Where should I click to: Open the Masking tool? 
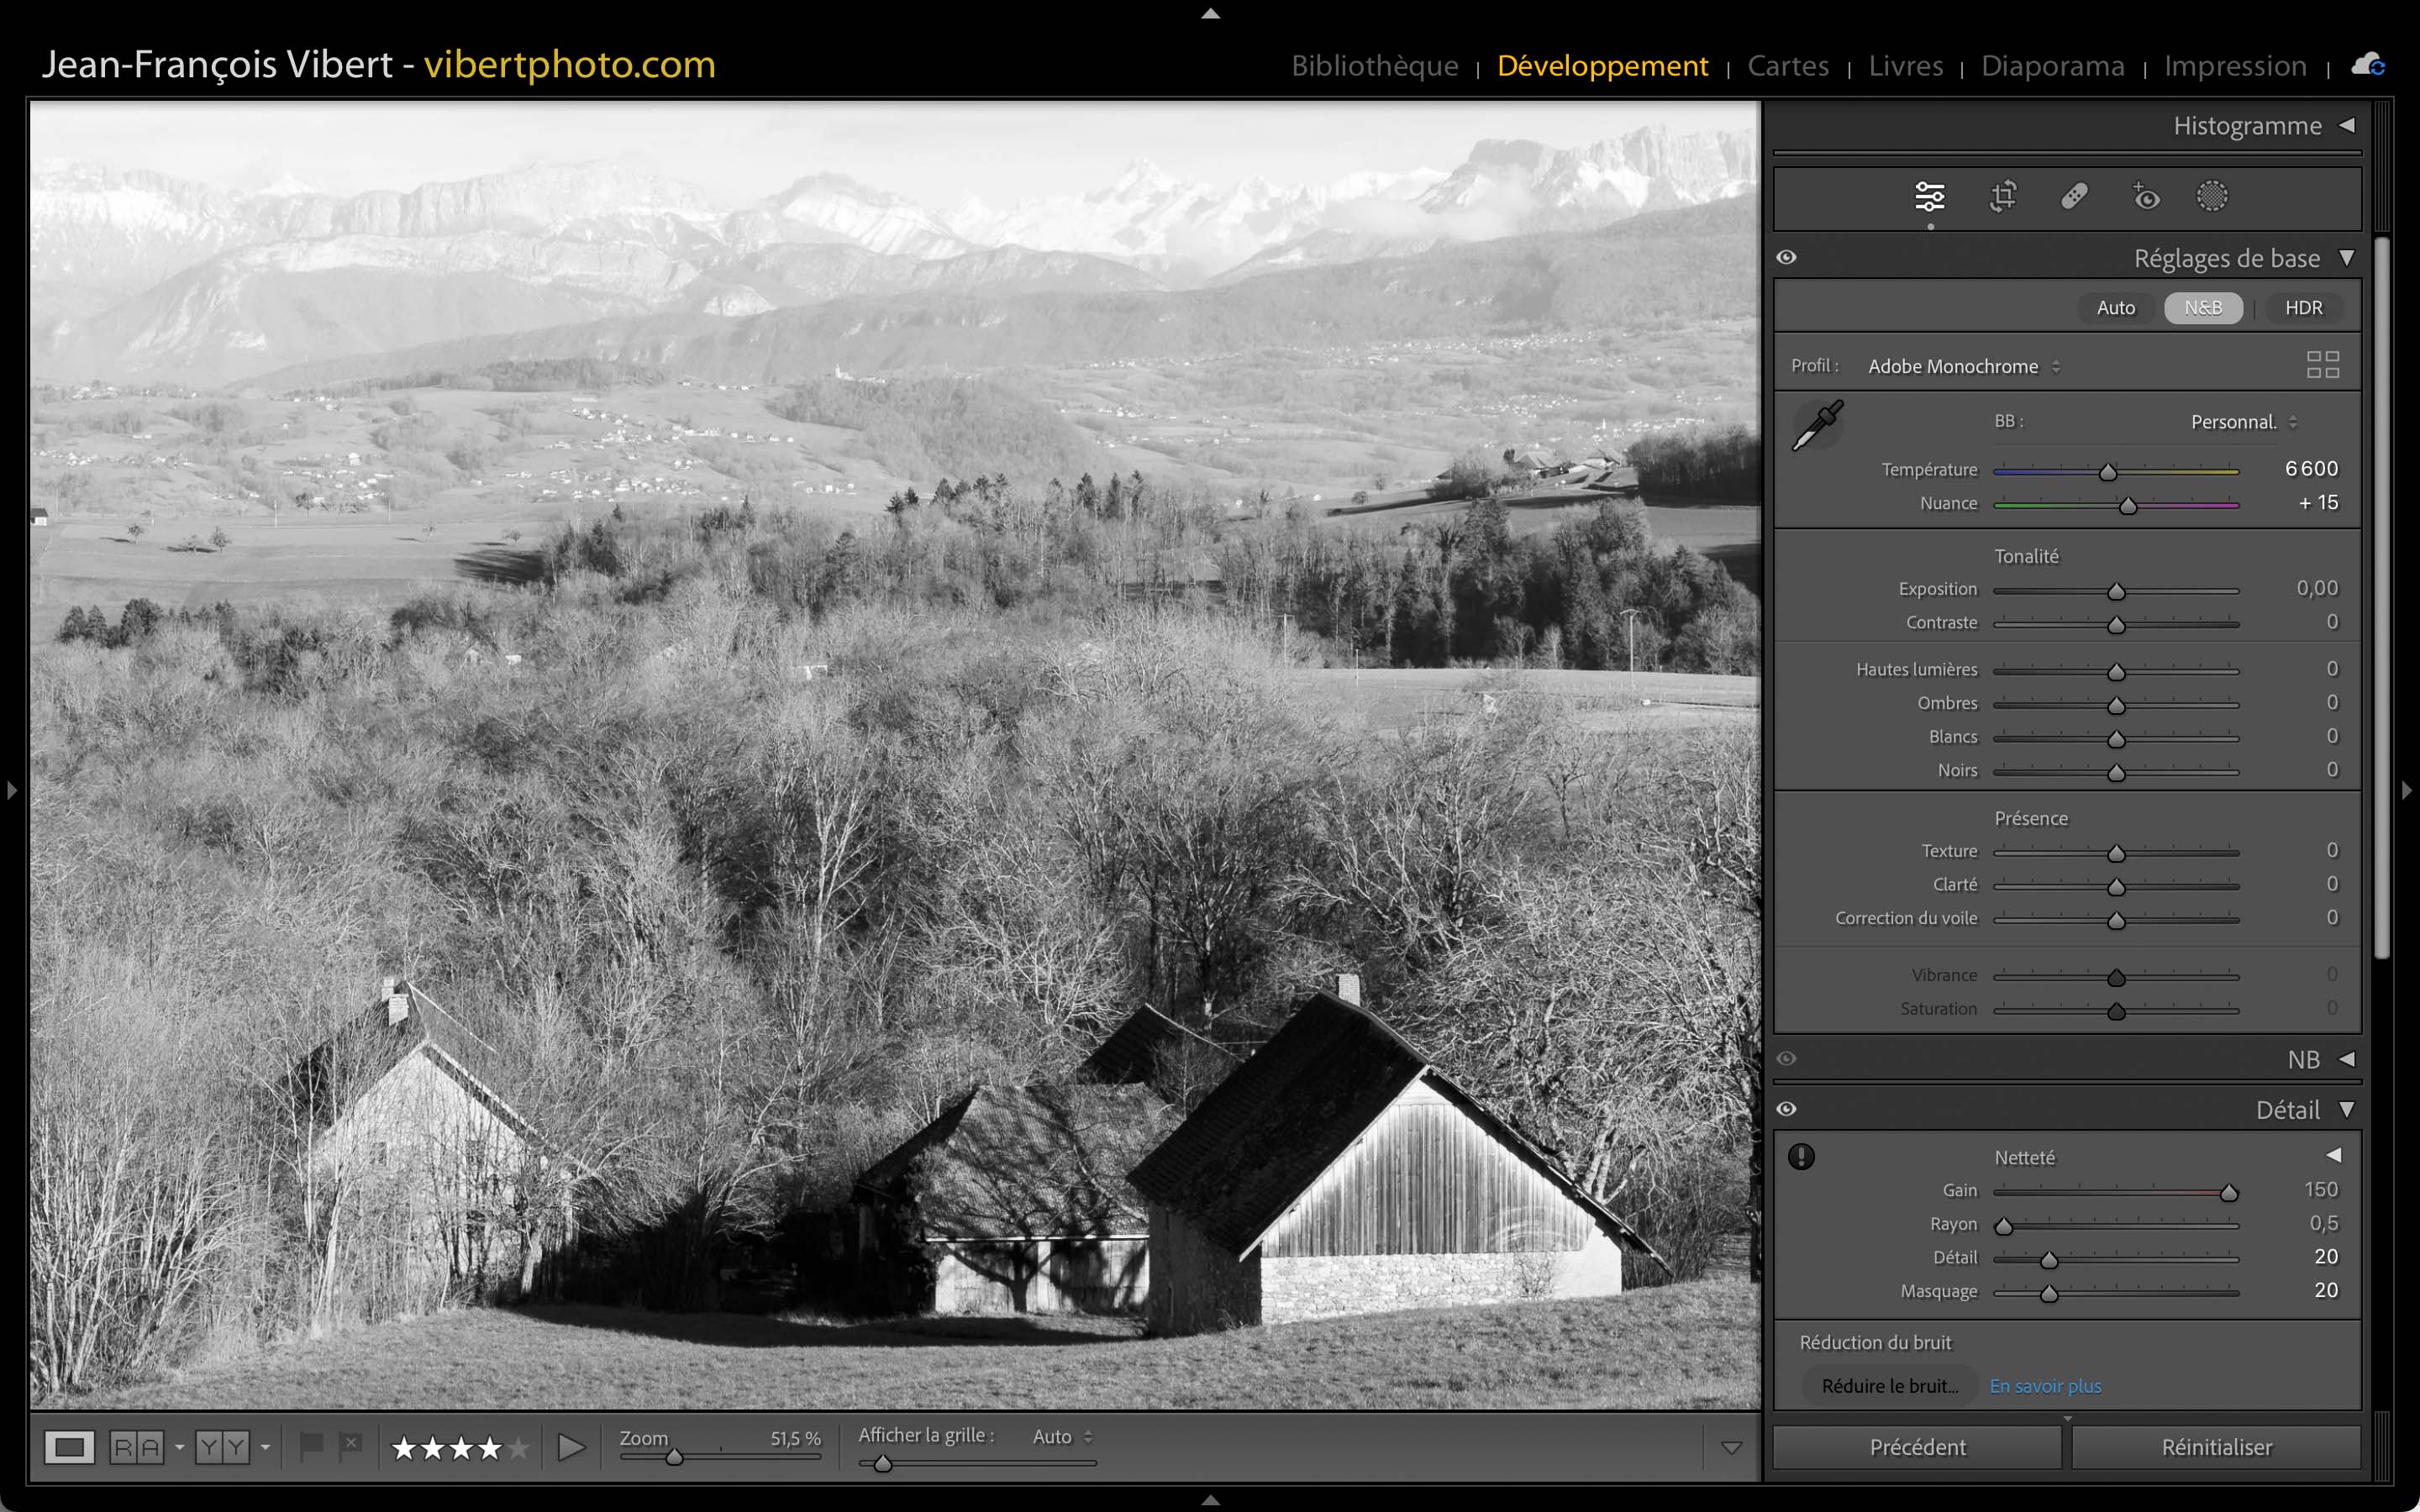(2212, 197)
